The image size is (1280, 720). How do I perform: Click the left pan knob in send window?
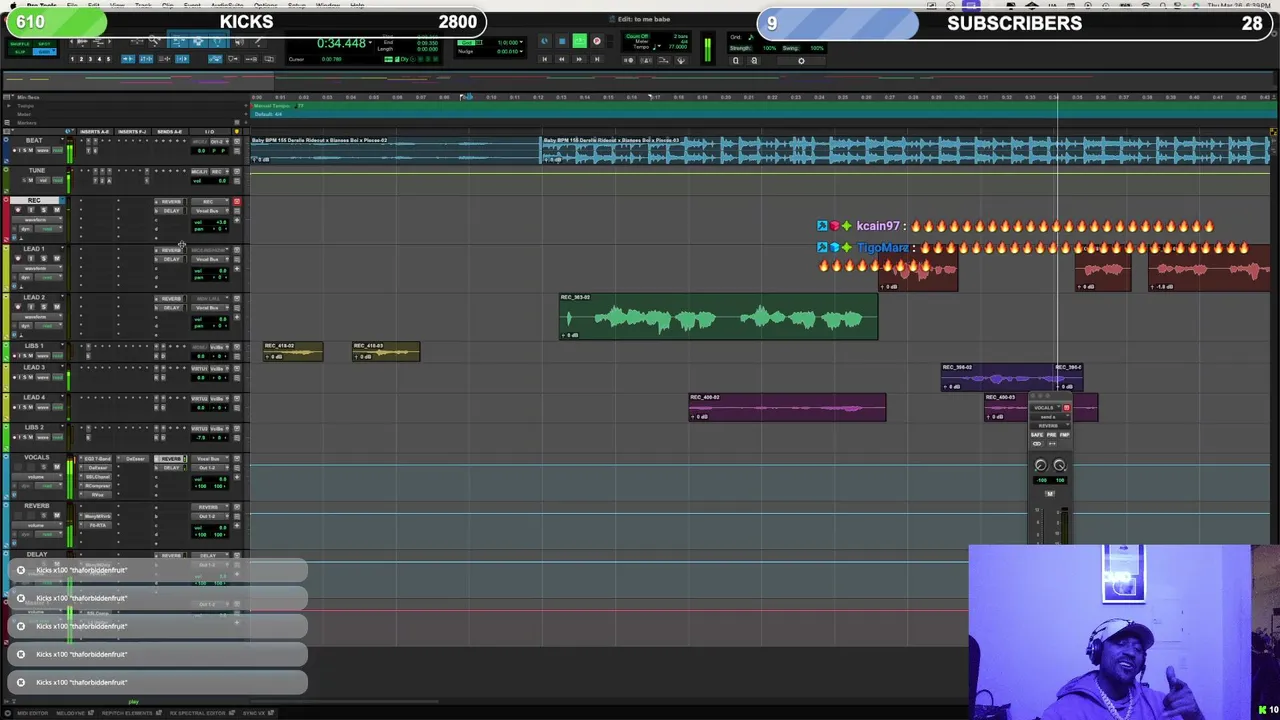click(1040, 465)
